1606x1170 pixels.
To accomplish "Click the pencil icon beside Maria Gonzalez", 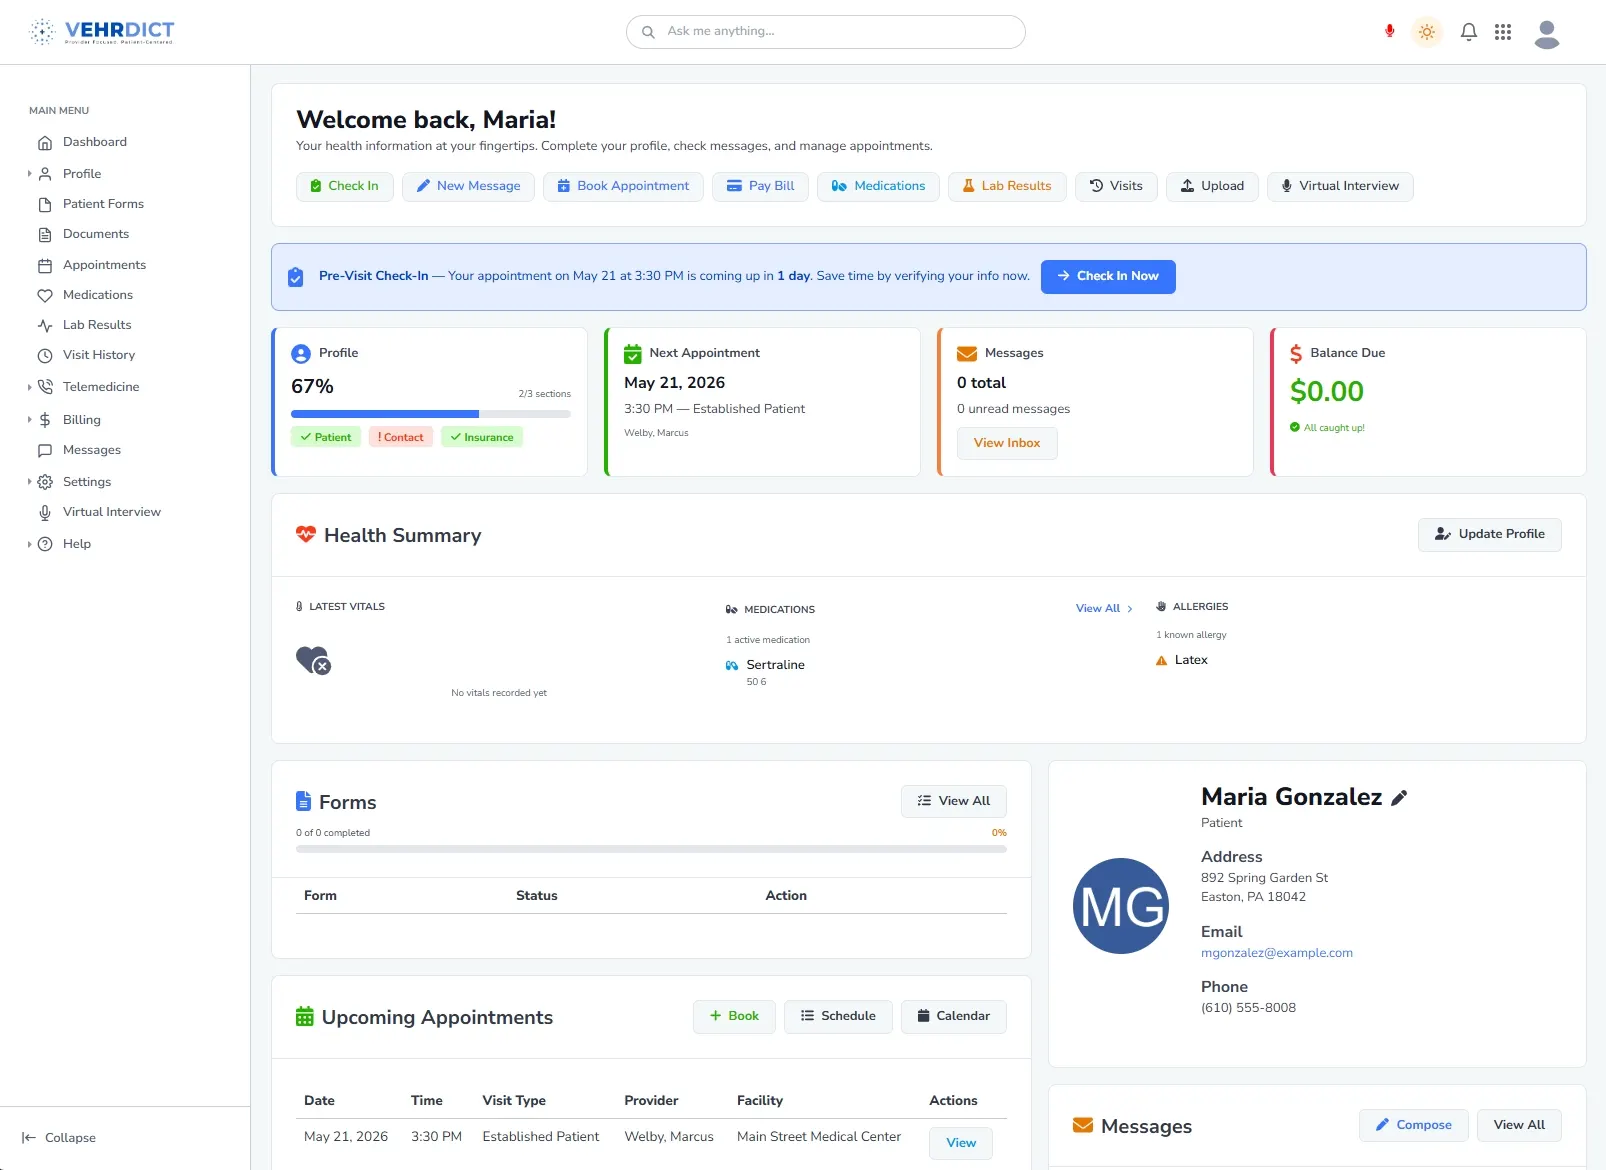I will 1399,797.
